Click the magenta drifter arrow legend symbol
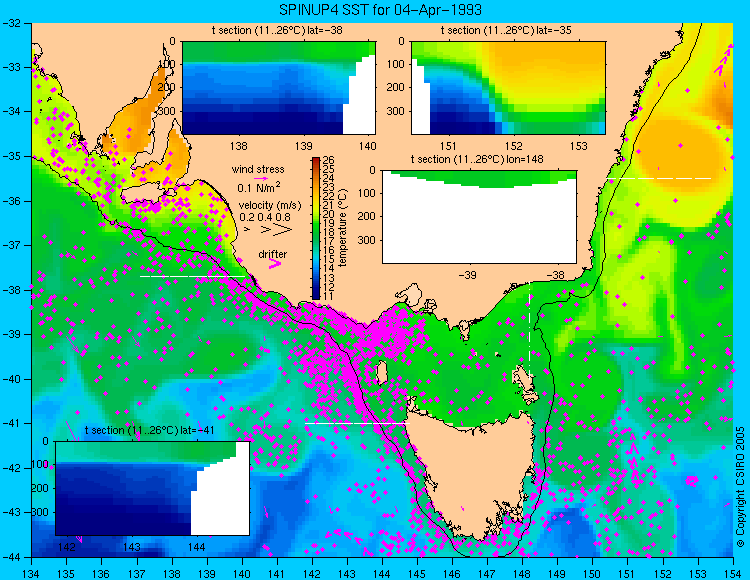The width and height of the screenshot is (750, 580). pos(274,263)
